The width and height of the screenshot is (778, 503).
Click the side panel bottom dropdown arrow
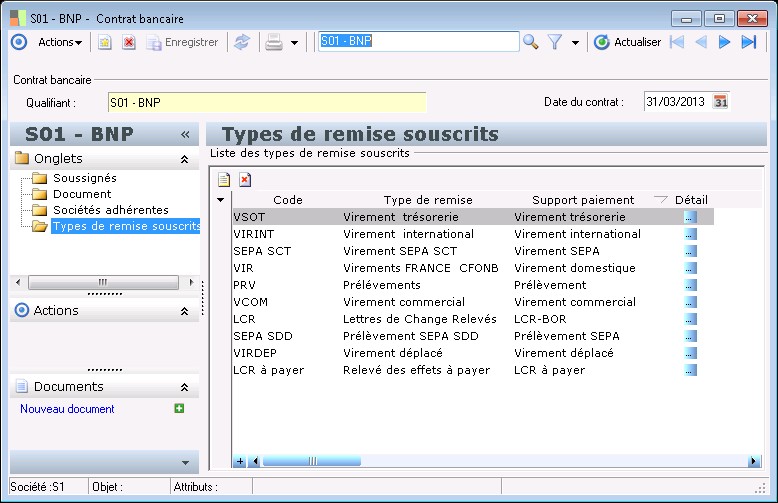(x=185, y=462)
